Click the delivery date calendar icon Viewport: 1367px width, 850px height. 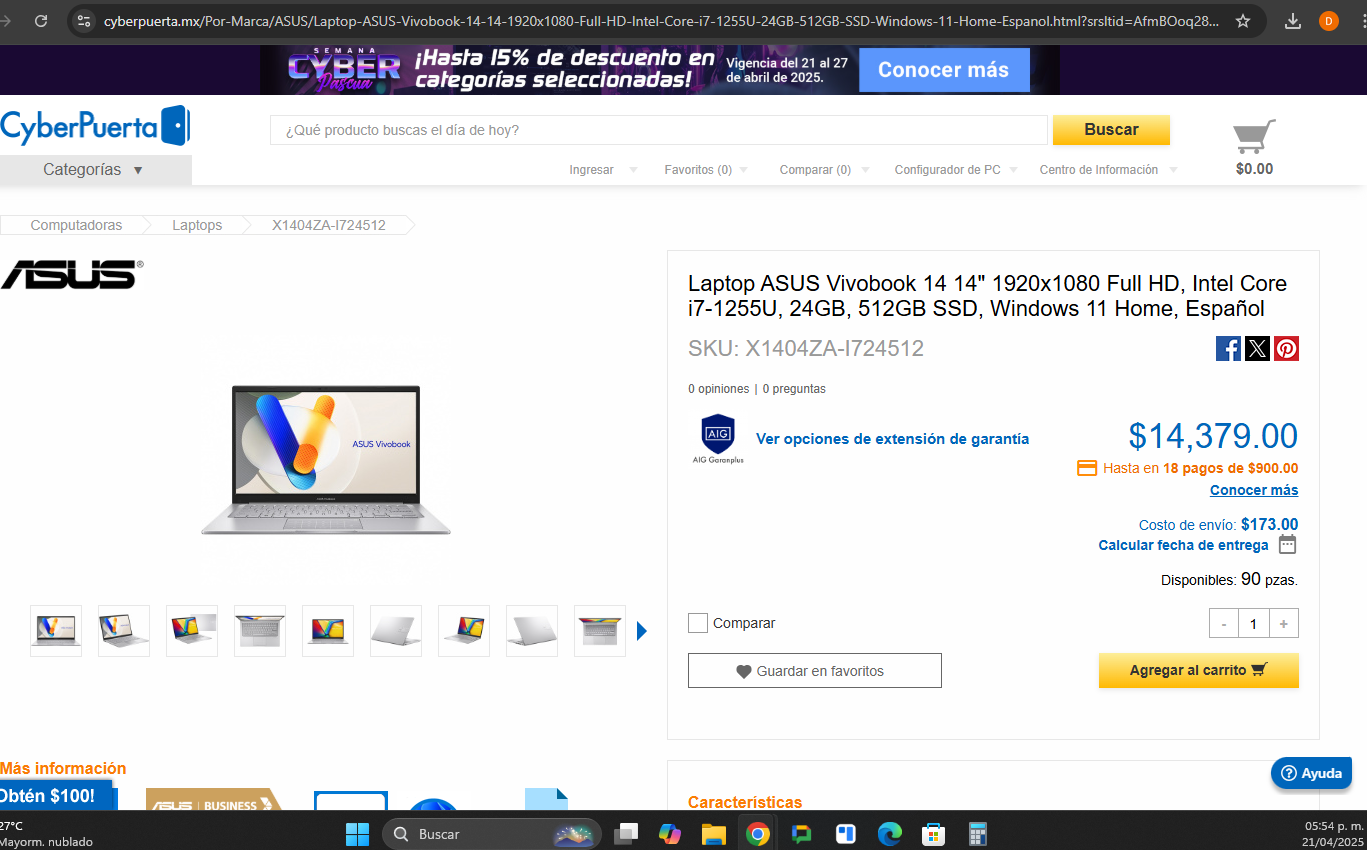1288,545
